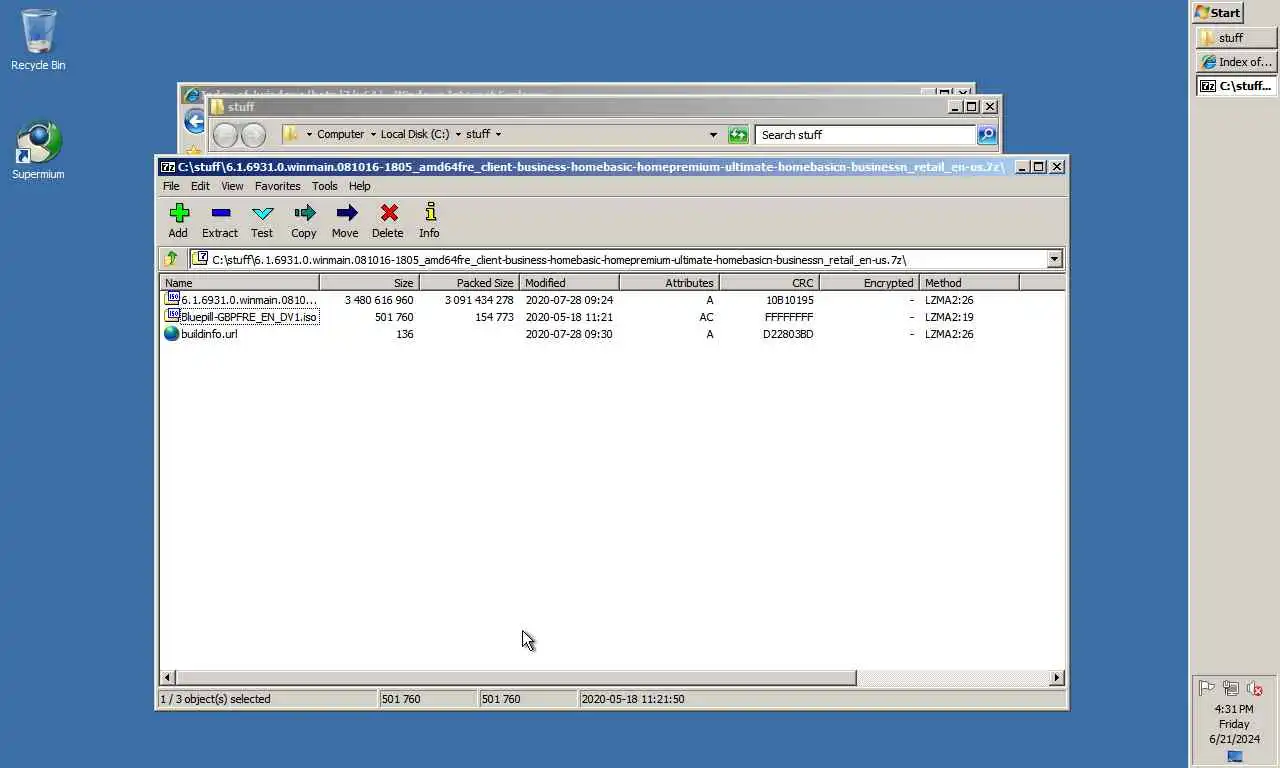Viewport: 1280px width, 768px height.
Task: Click the action center flag tray icon
Action: (x=1207, y=688)
